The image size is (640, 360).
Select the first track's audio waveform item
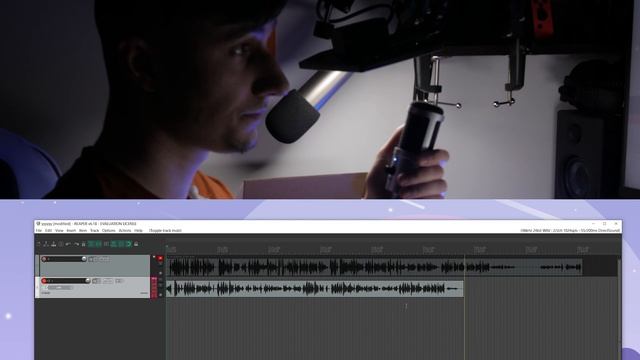(x=375, y=267)
